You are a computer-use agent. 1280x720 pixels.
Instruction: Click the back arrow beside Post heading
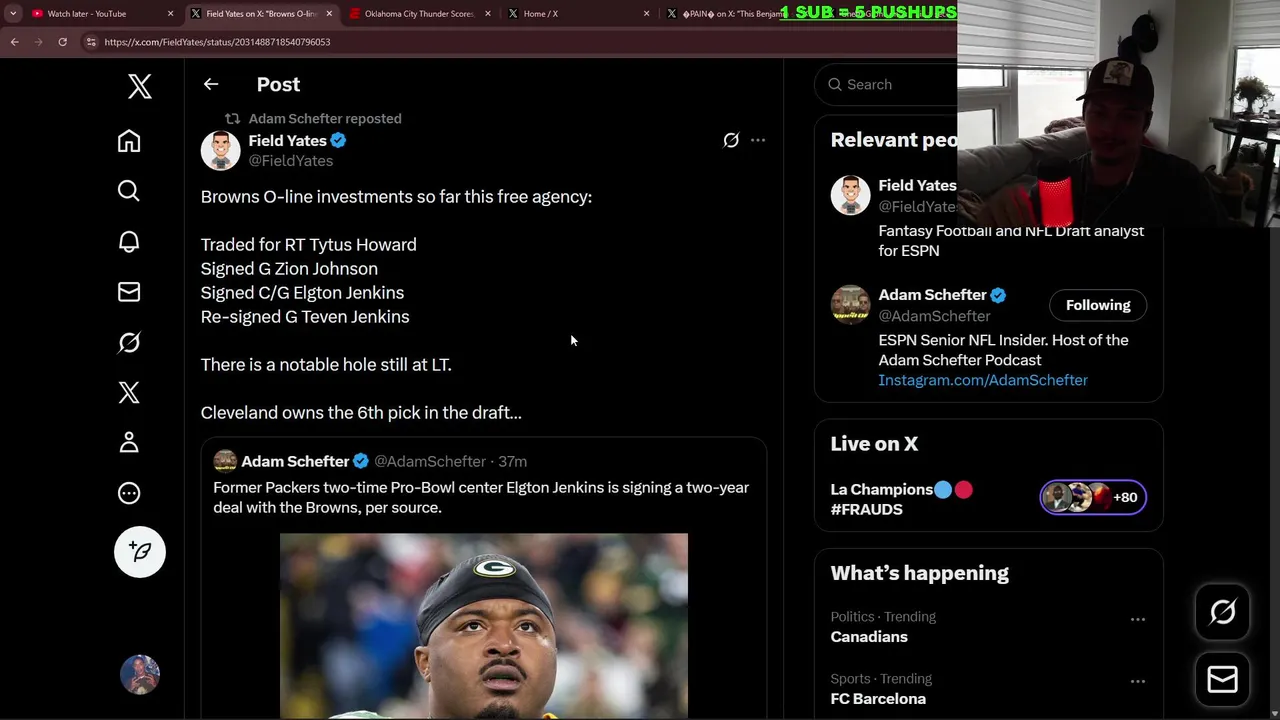[x=211, y=85]
